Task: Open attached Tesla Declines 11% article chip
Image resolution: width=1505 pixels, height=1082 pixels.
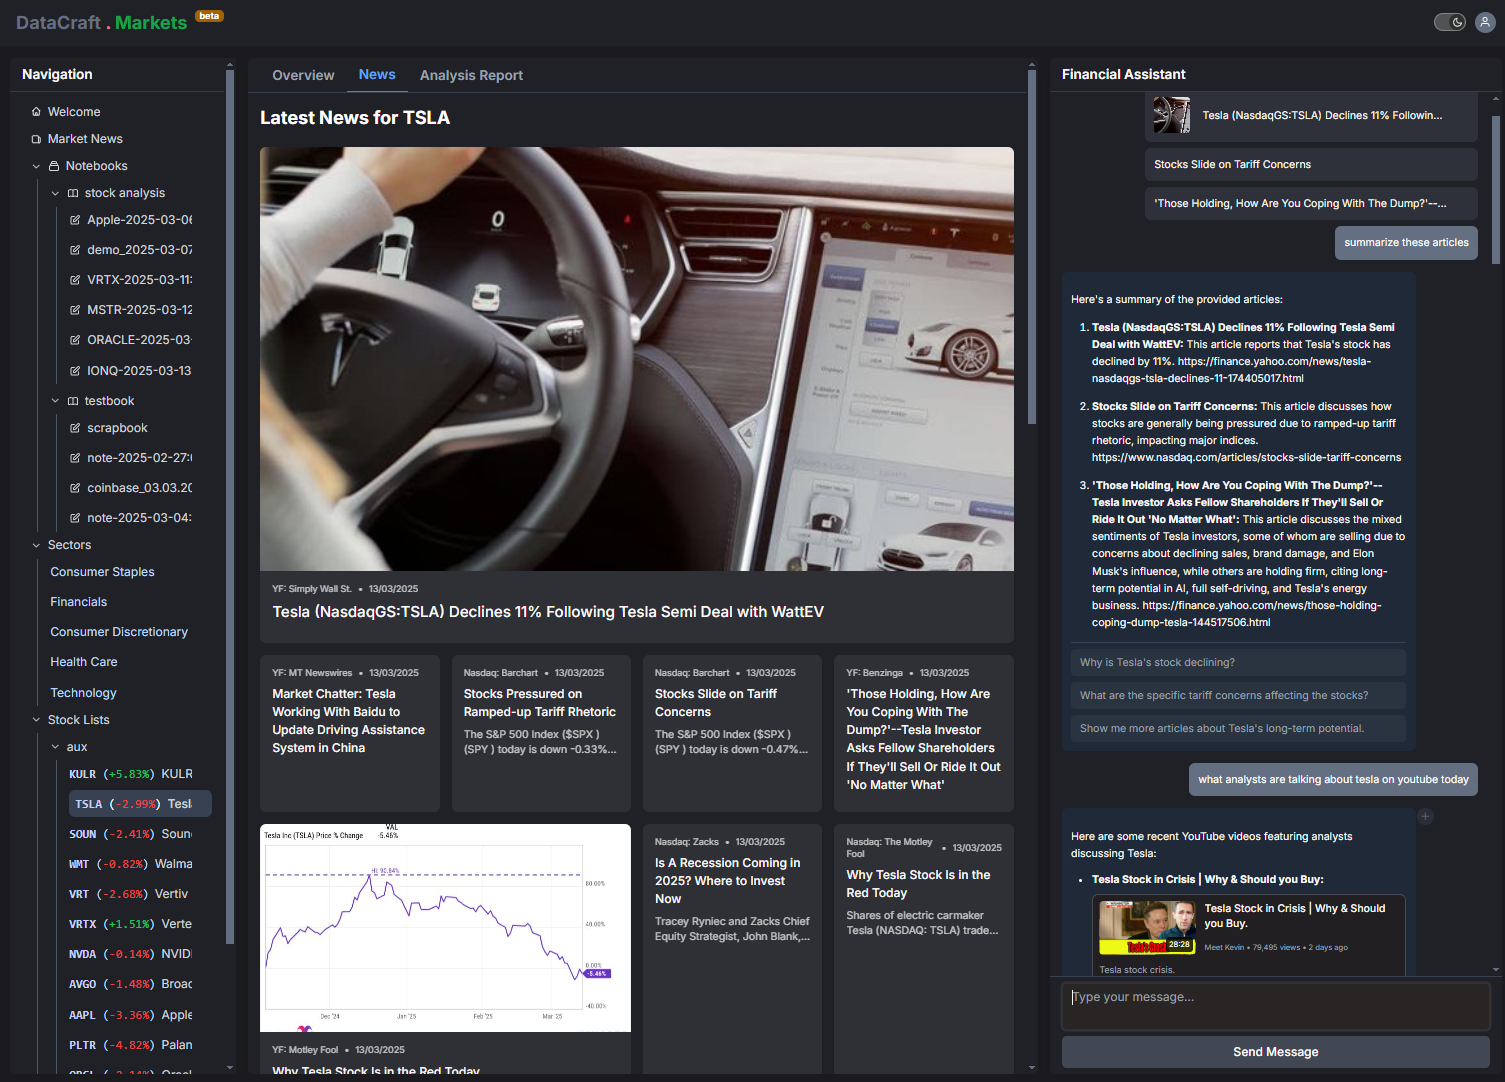Action: coord(1311,115)
